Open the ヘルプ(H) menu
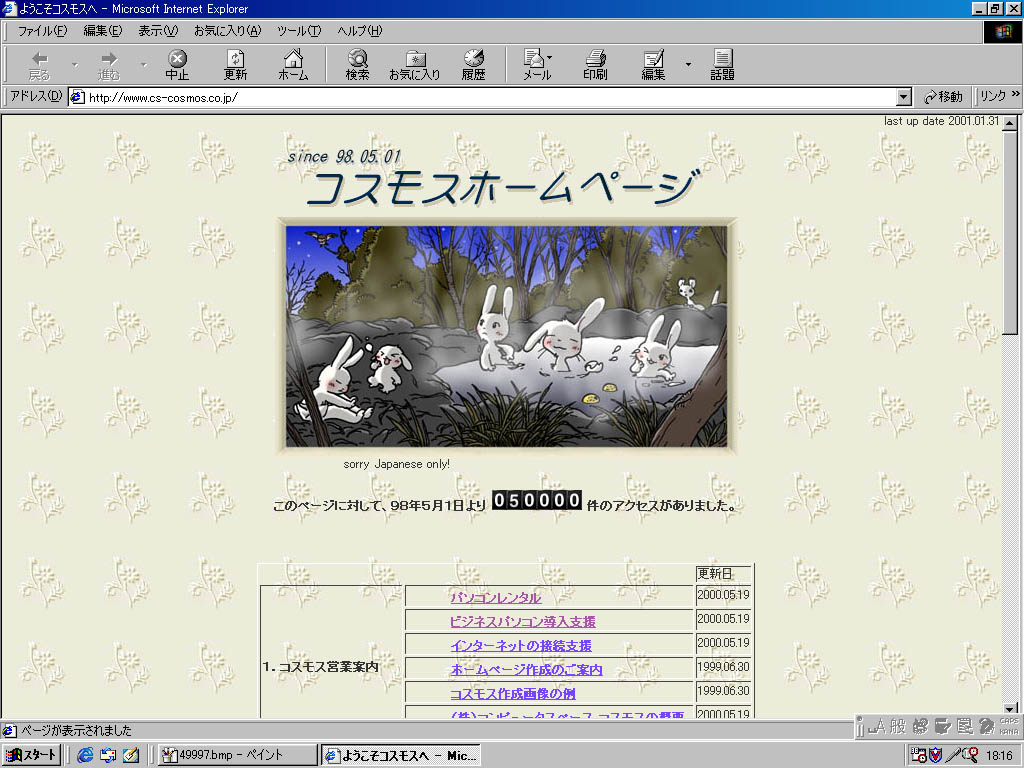1024x768 pixels. [x=359, y=31]
